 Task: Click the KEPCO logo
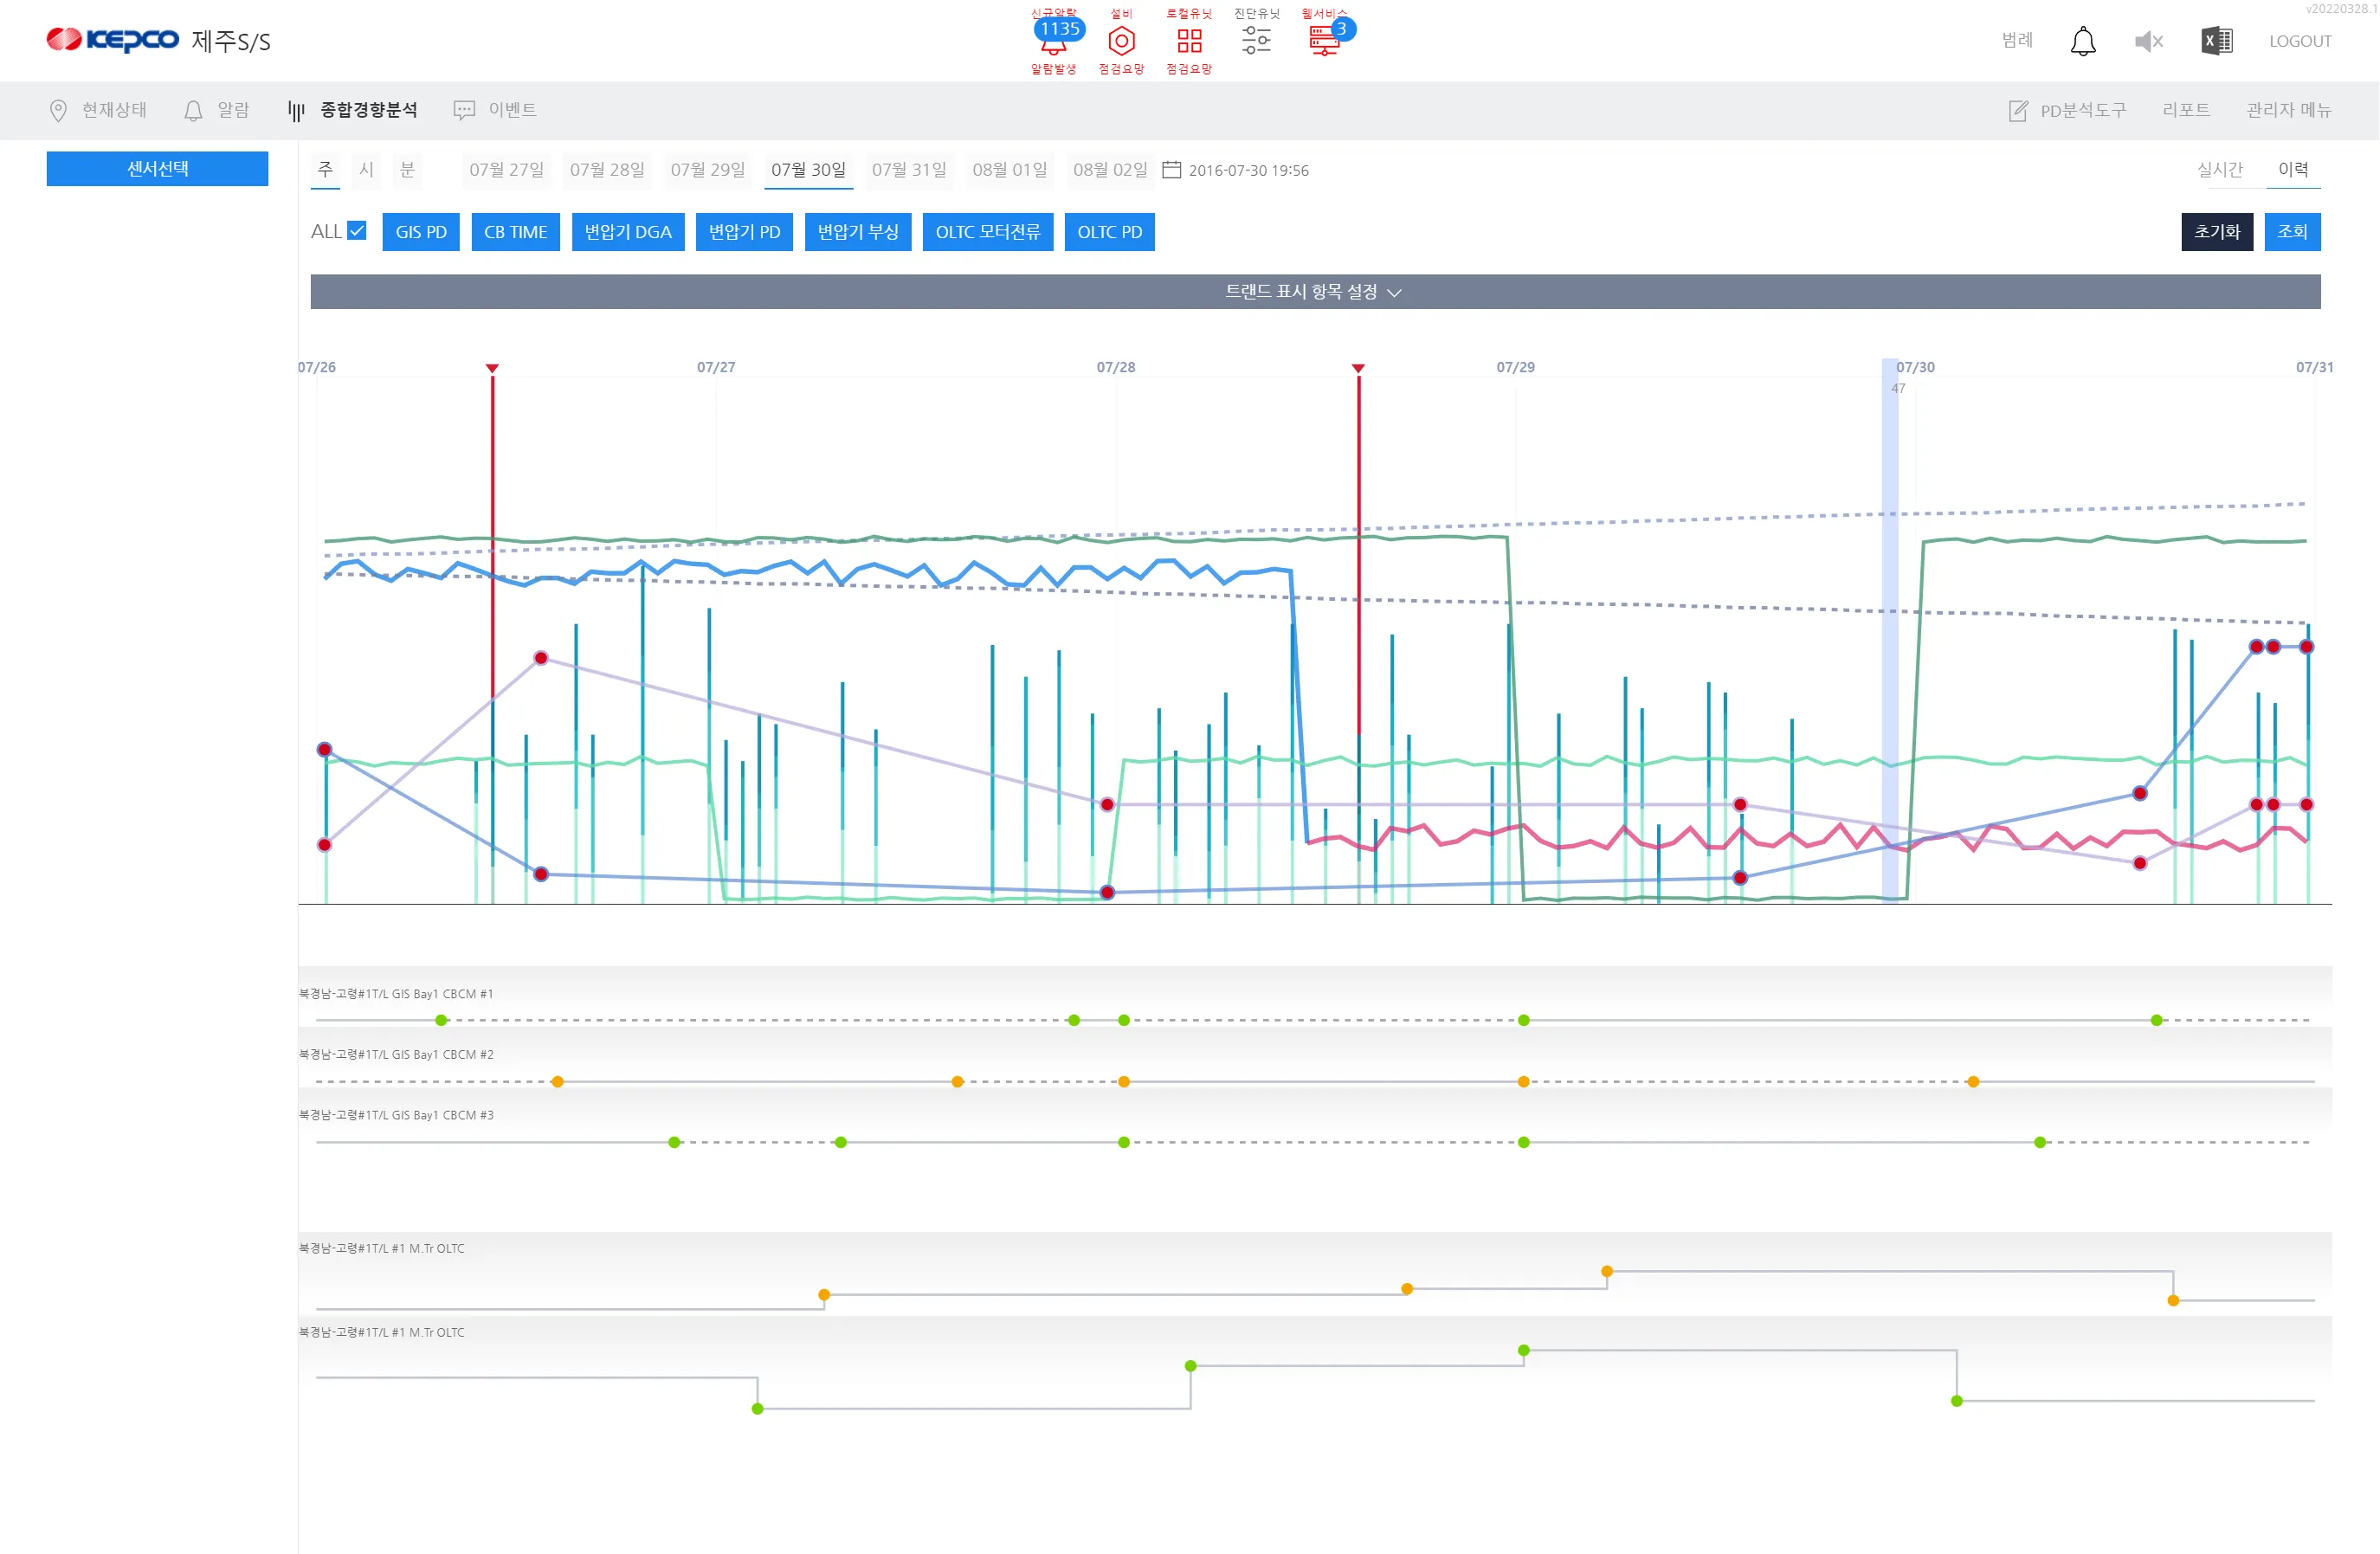coord(113,40)
